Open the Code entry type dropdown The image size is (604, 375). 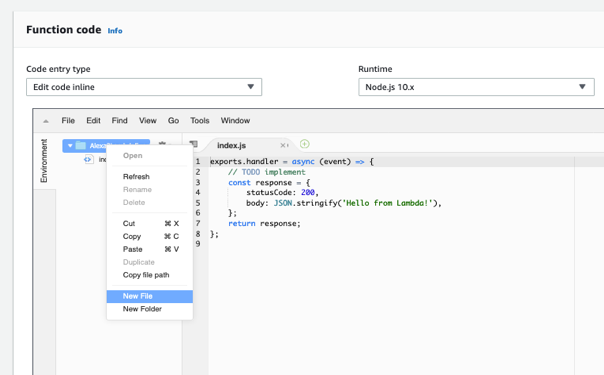point(144,87)
